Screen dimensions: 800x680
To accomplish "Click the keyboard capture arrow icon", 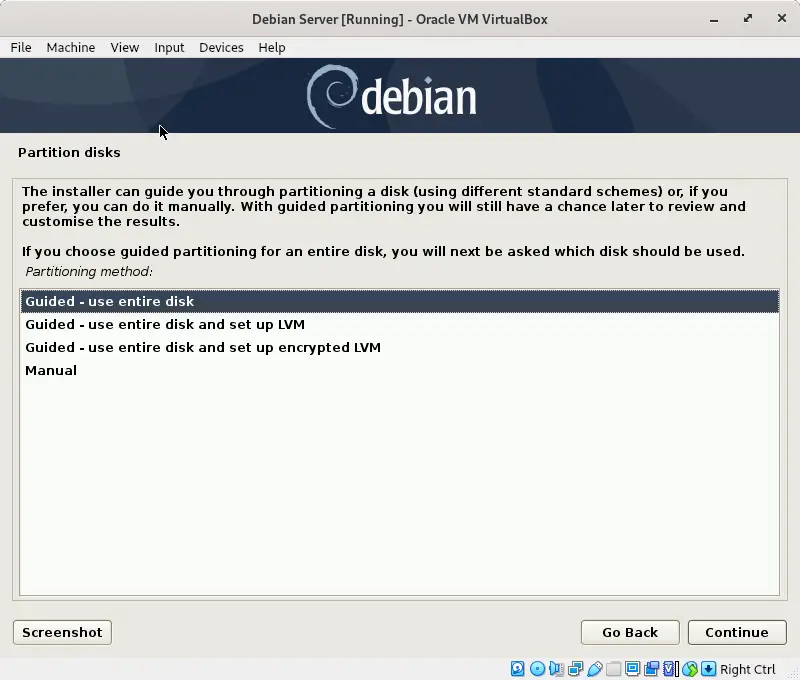I will tap(708, 669).
